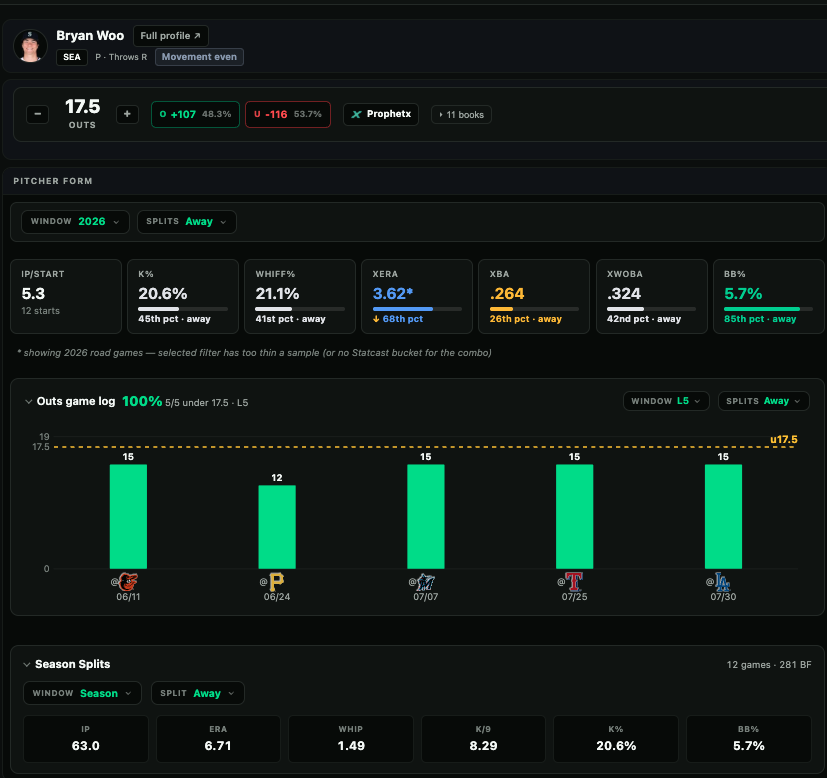The height and width of the screenshot is (778, 827).
Task: Click the Prophetx sportsbook button
Action: [381, 114]
